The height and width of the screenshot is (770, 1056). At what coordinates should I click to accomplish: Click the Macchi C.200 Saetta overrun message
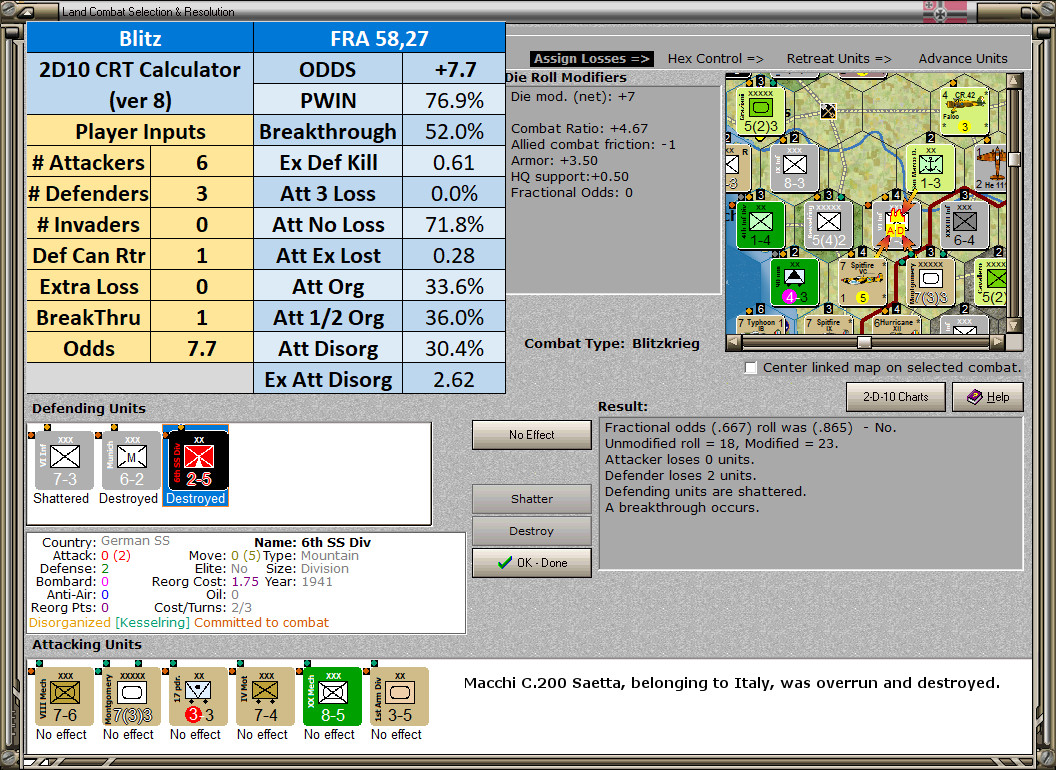(731, 683)
